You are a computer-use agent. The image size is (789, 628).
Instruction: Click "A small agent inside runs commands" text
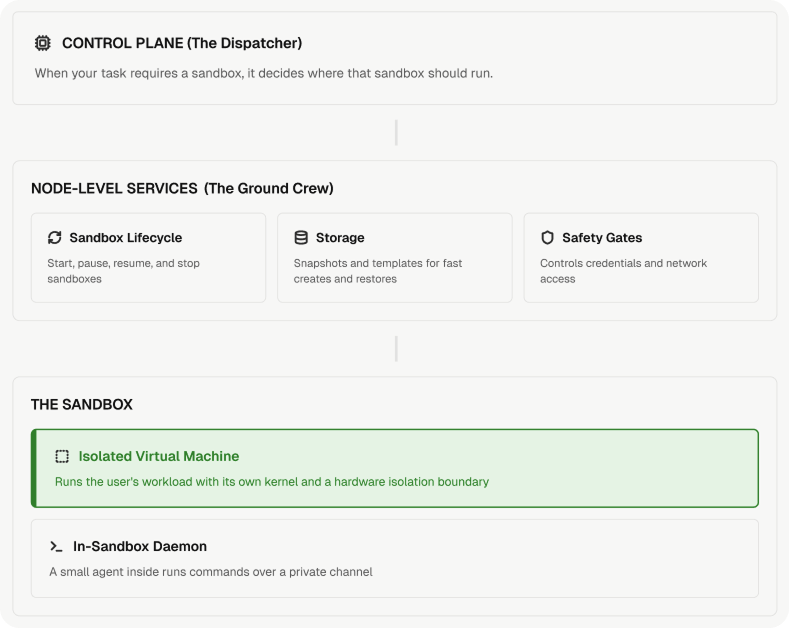[x=211, y=572]
